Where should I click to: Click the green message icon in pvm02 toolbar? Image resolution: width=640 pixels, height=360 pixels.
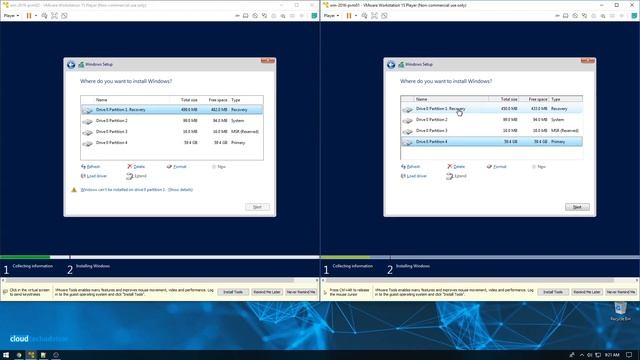(314, 16)
